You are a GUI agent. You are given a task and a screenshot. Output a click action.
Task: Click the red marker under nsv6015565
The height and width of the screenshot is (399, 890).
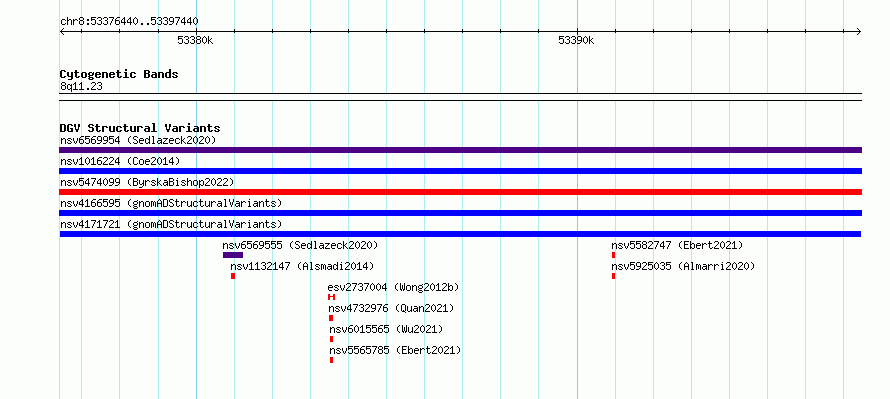[331, 339]
